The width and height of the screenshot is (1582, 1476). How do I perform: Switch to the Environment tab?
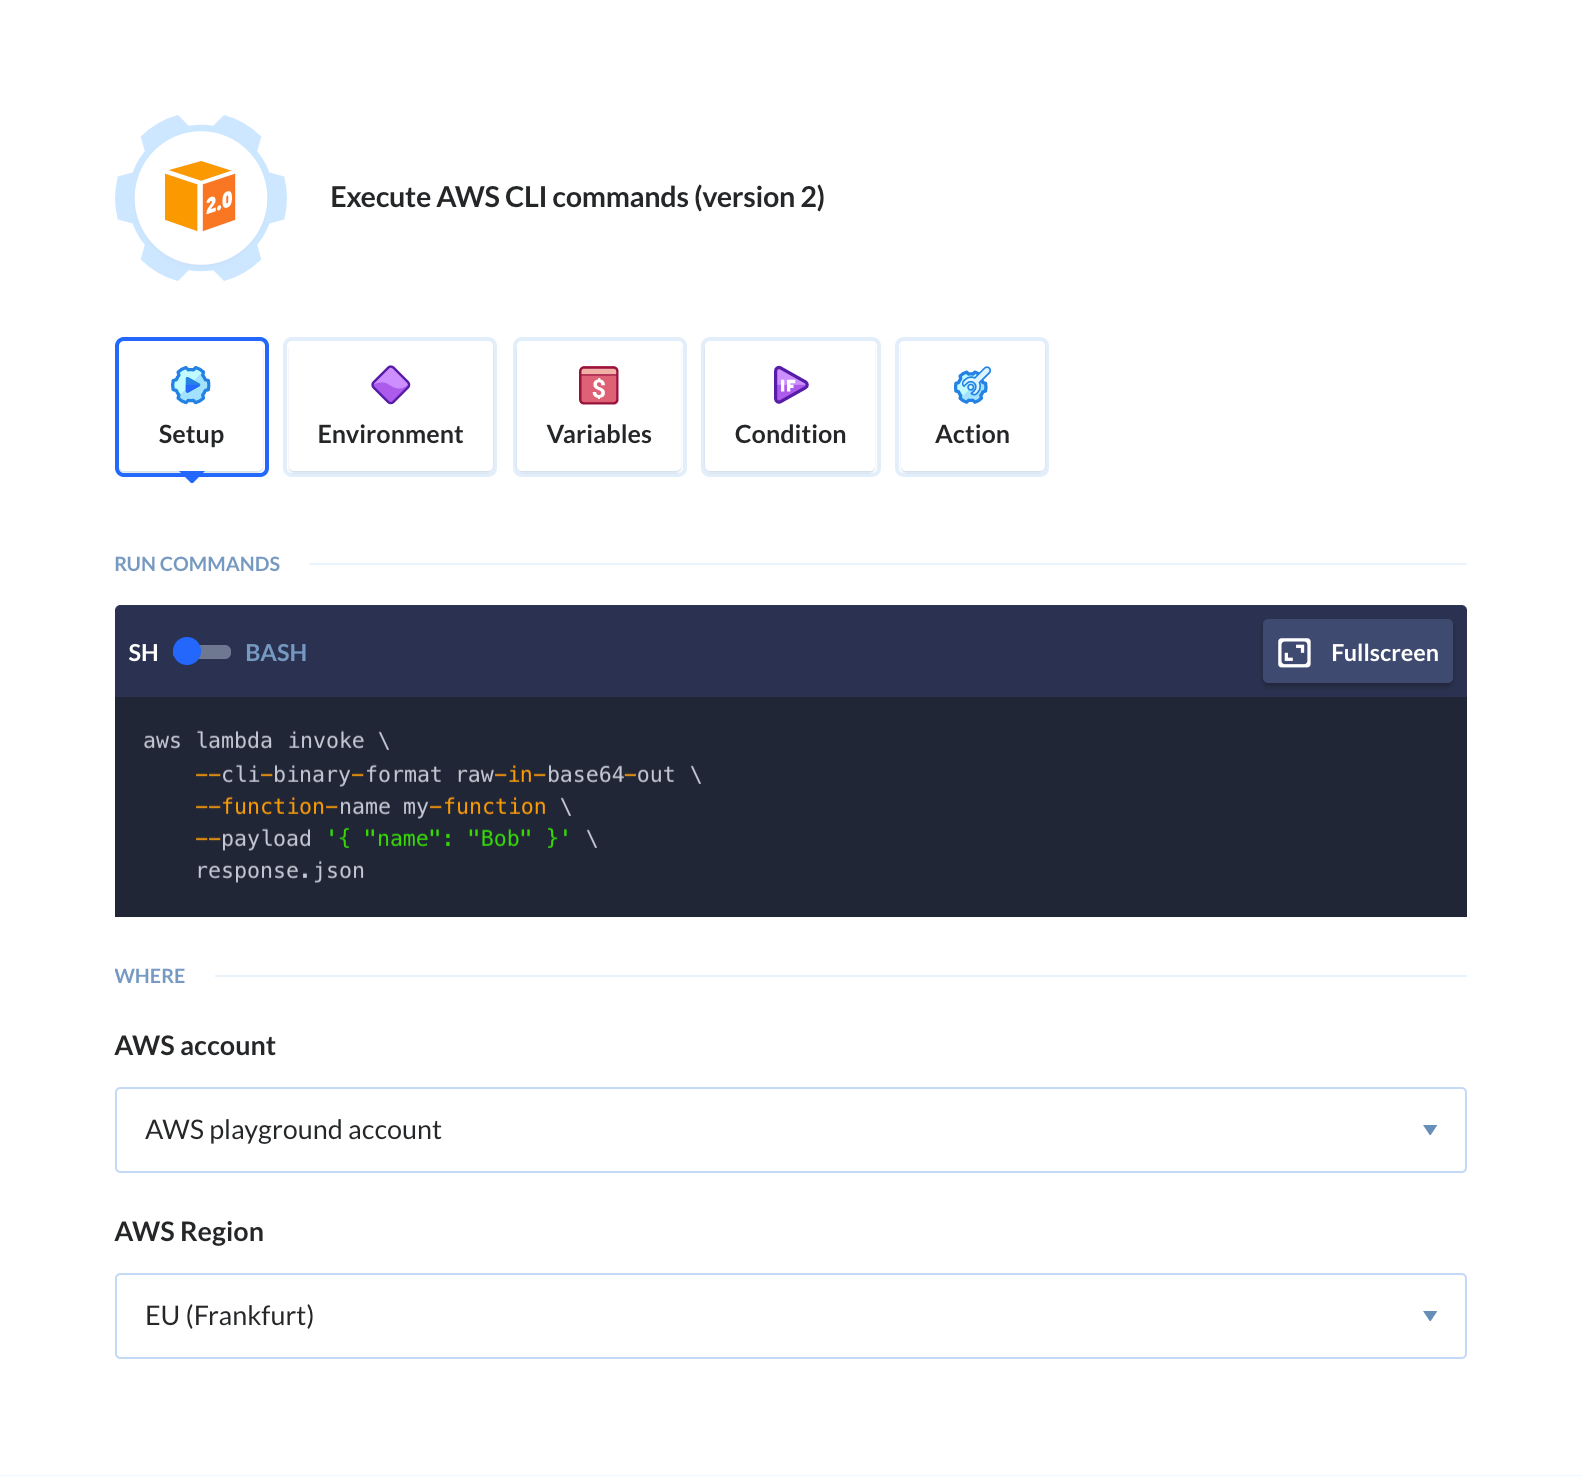(x=390, y=407)
